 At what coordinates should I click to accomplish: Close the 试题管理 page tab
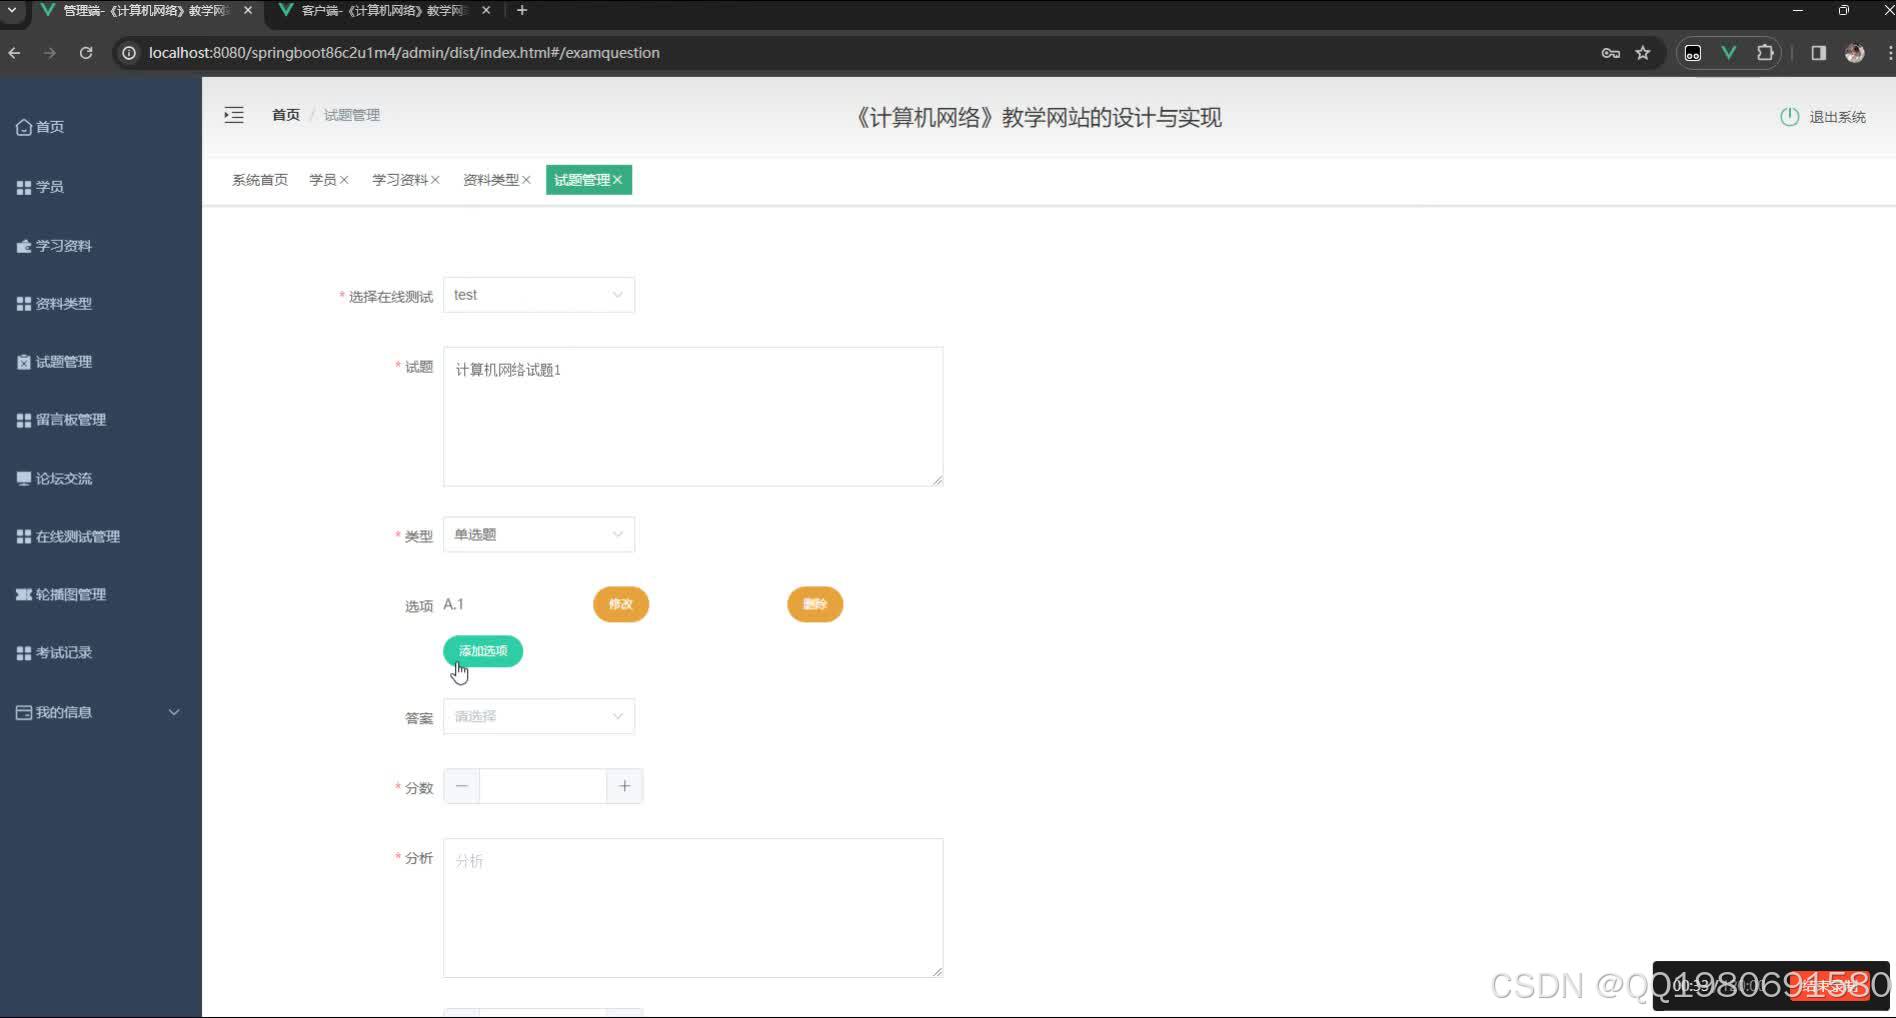tap(618, 180)
